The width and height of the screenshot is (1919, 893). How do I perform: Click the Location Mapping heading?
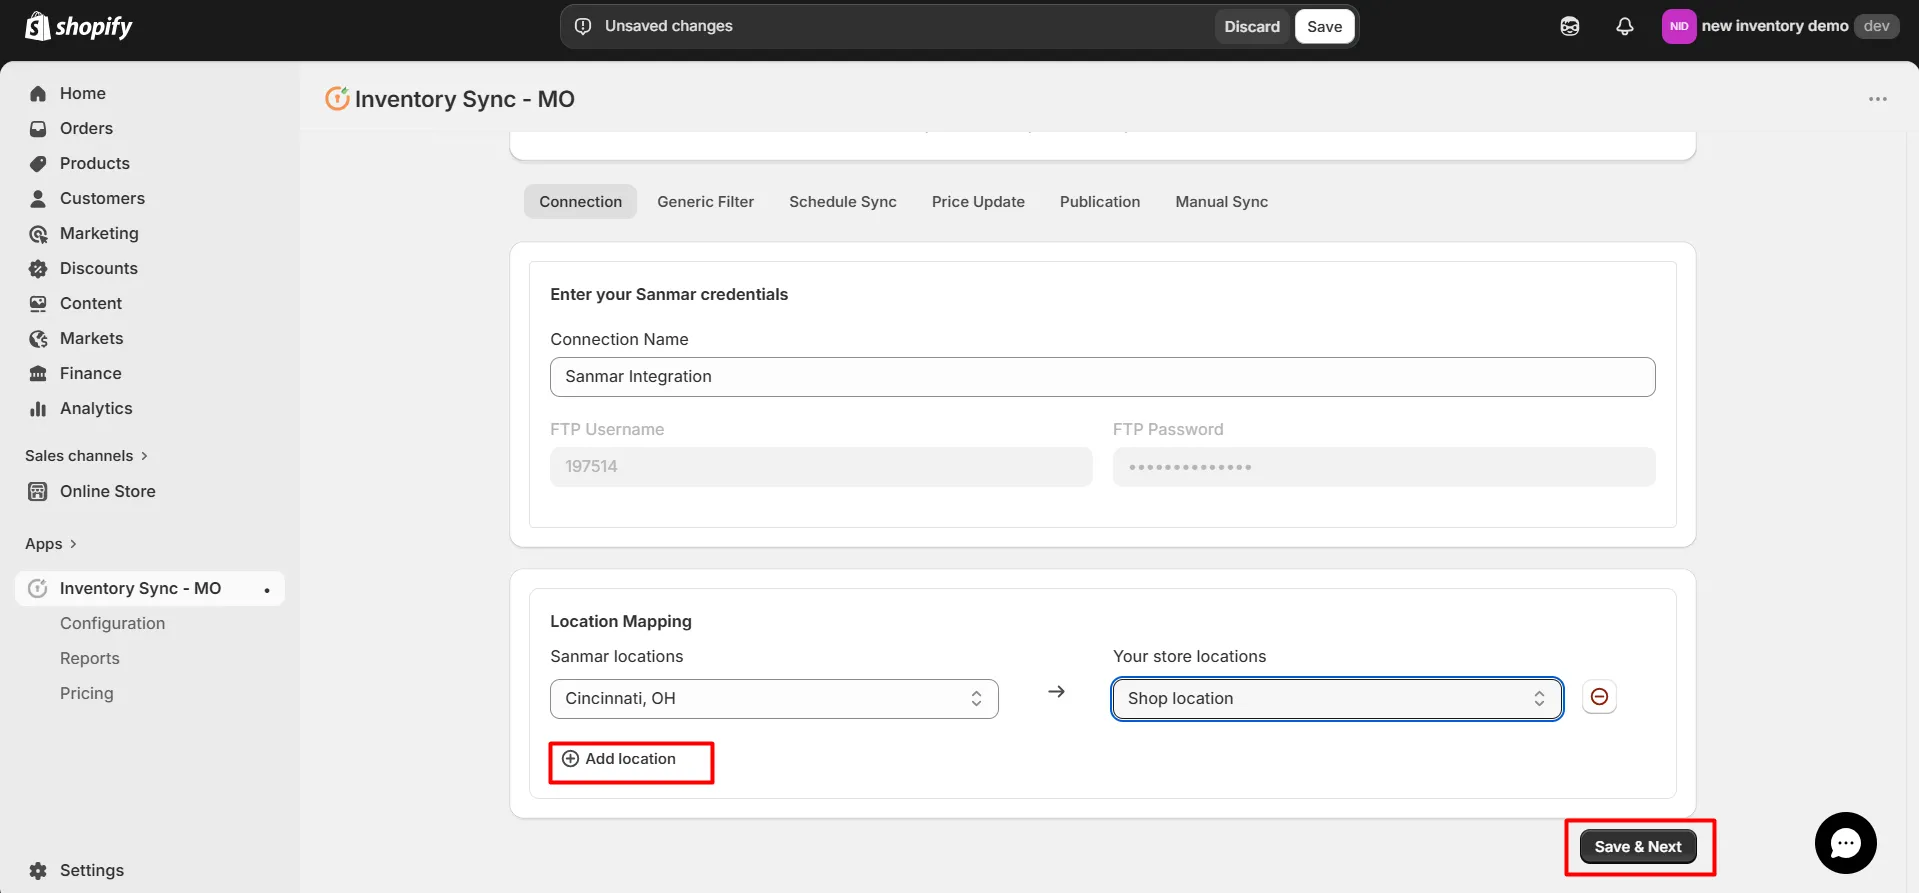tap(620, 621)
